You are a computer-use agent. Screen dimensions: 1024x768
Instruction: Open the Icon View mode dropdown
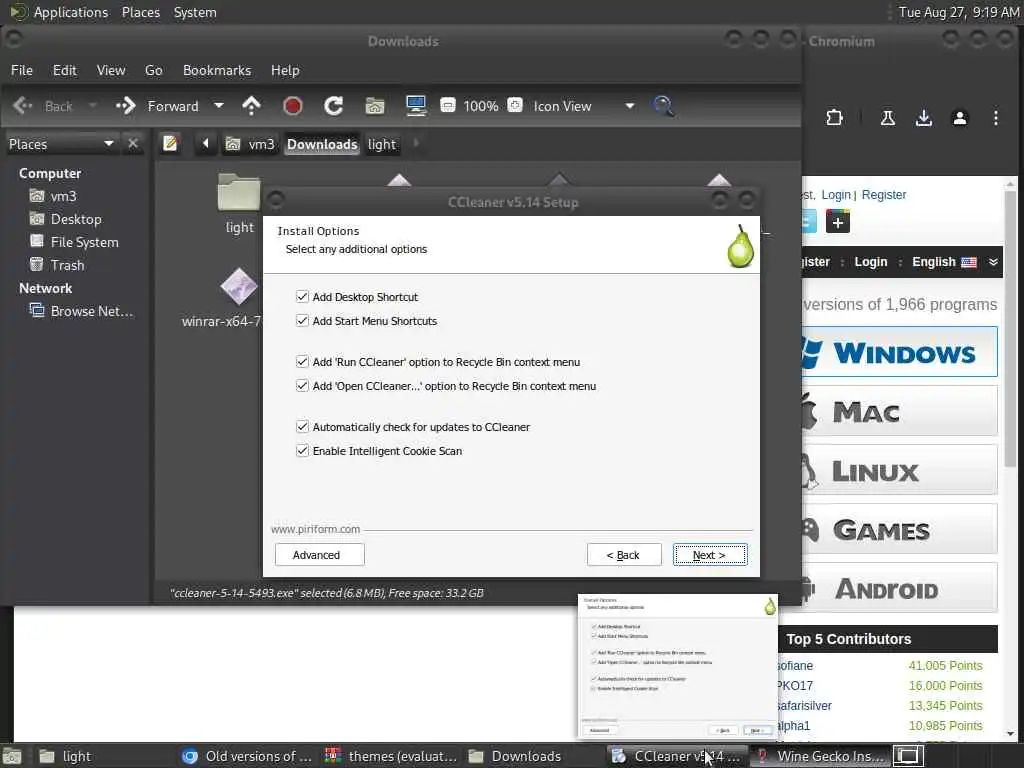pos(583,106)
